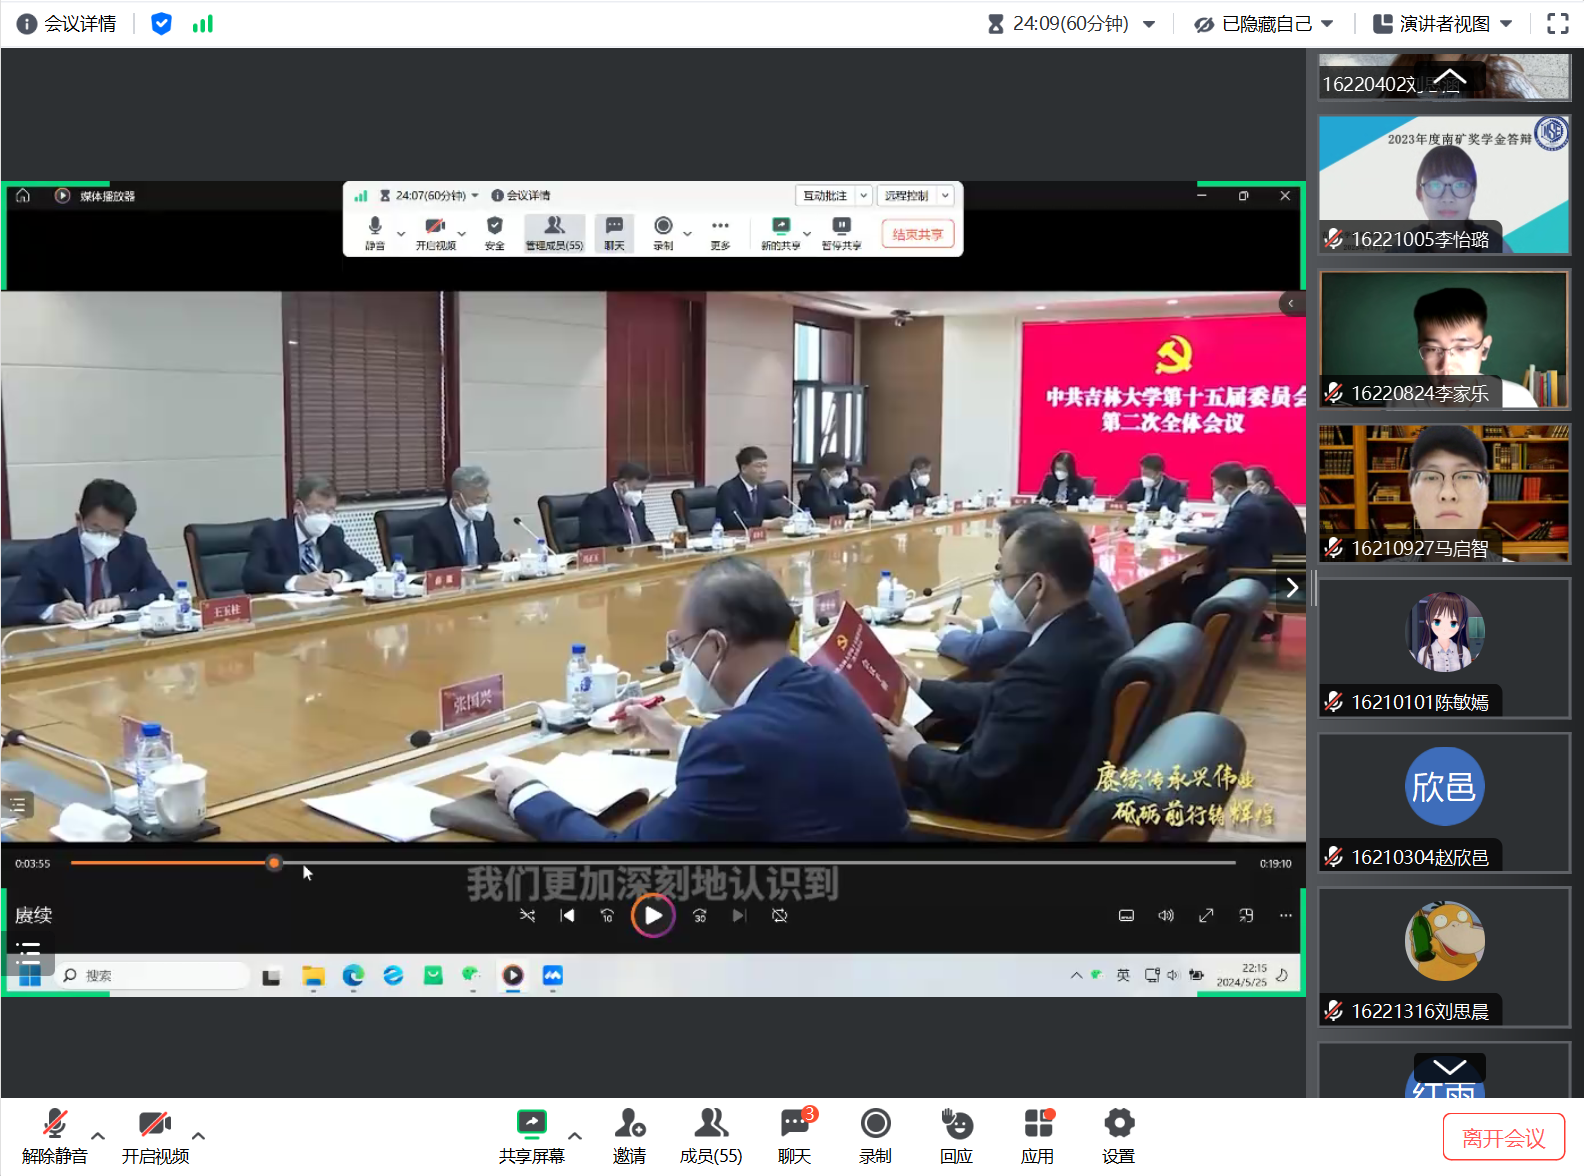Open meeting Settings (设置) gear
The width and height of the screenshot is (1584, 1176).
[x=1118, y=1135]
